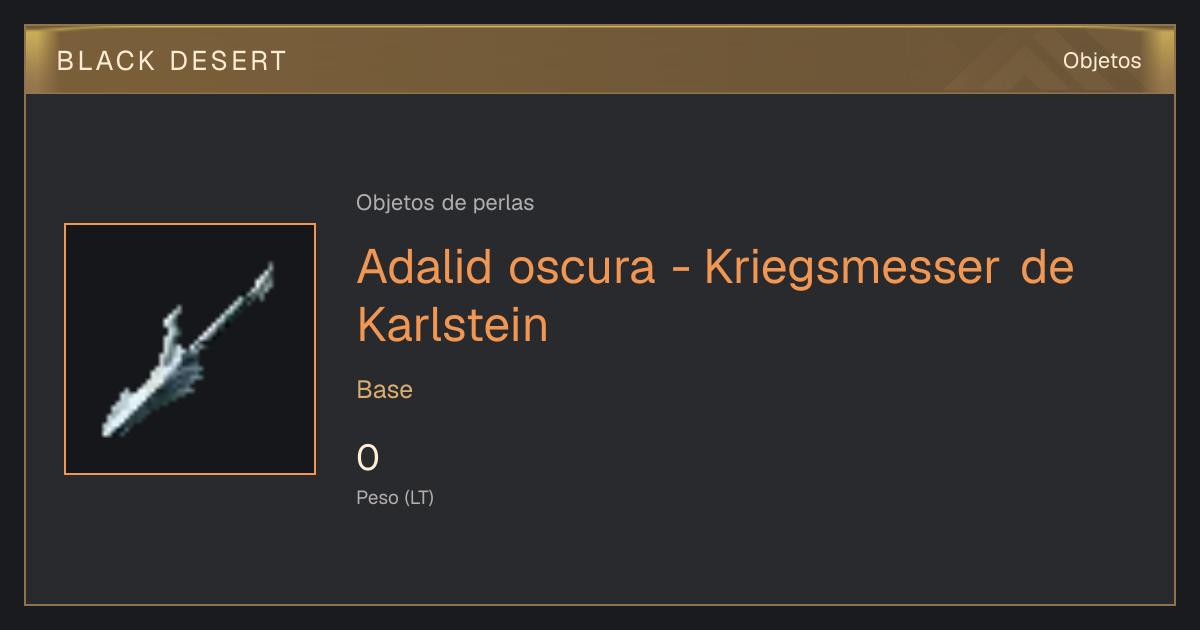Click the word Karlstein in the title

pyautogui.click(x=453, y=325)
